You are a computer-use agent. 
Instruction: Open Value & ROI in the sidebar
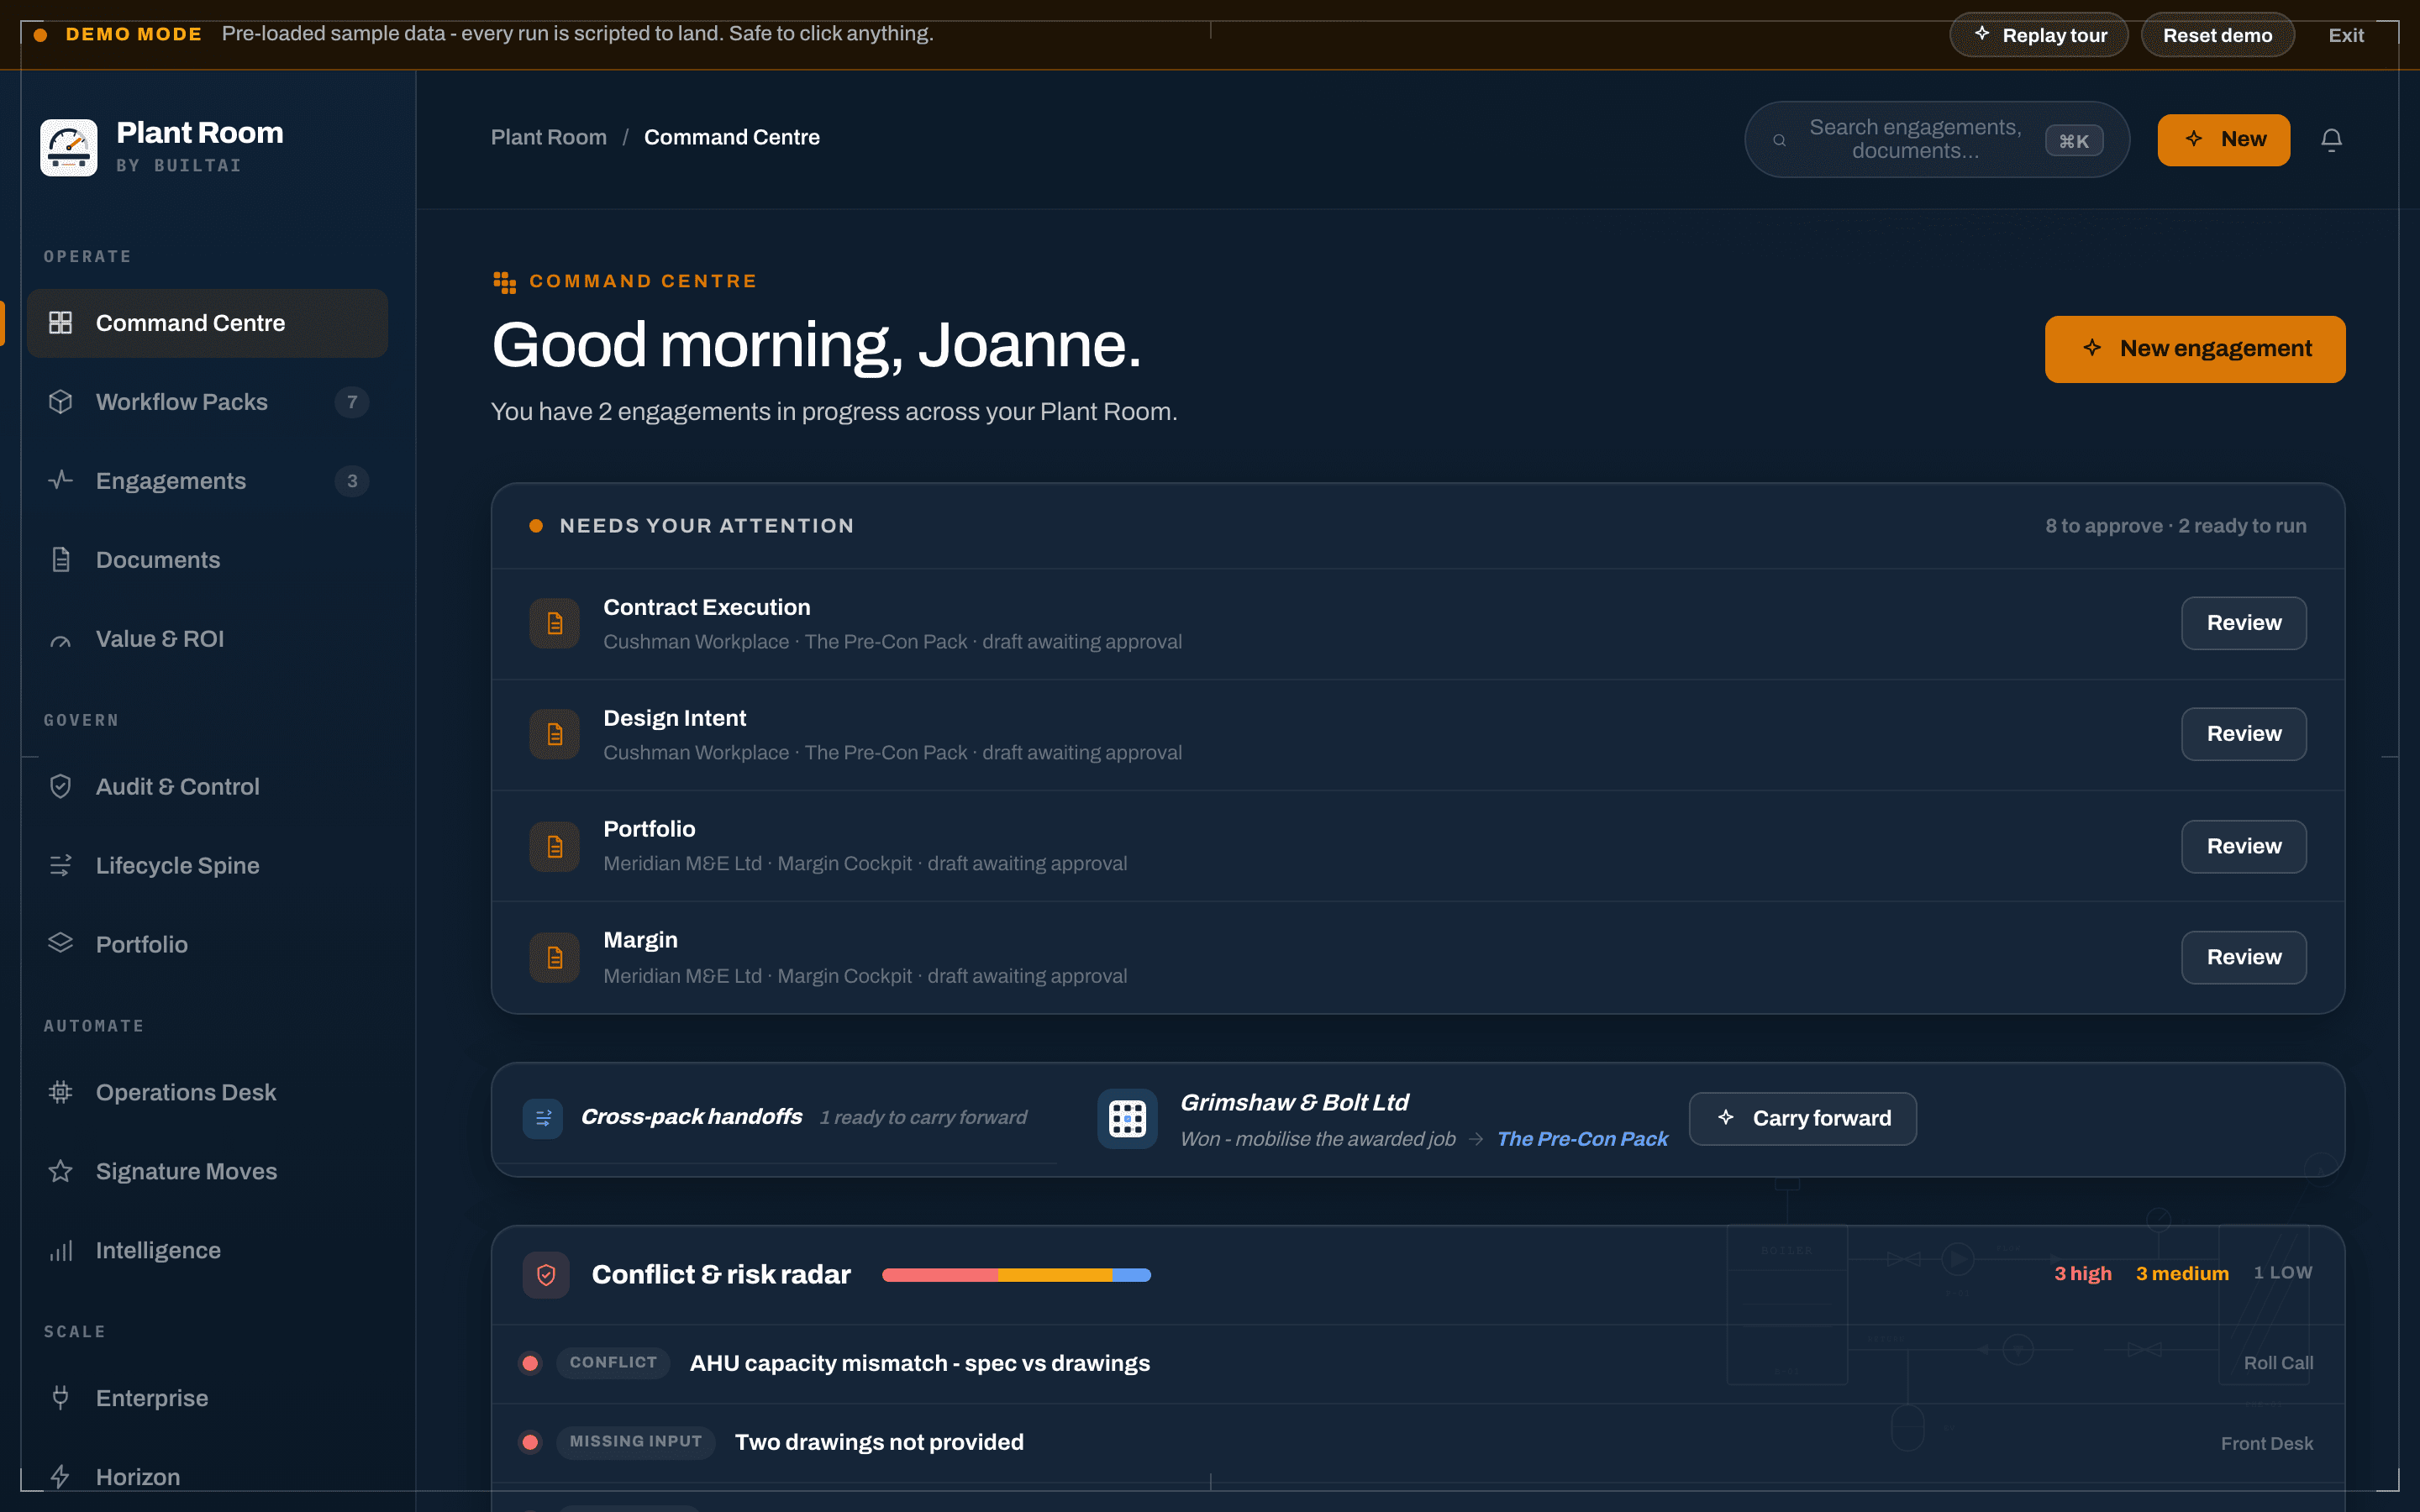tap(207, 639)
